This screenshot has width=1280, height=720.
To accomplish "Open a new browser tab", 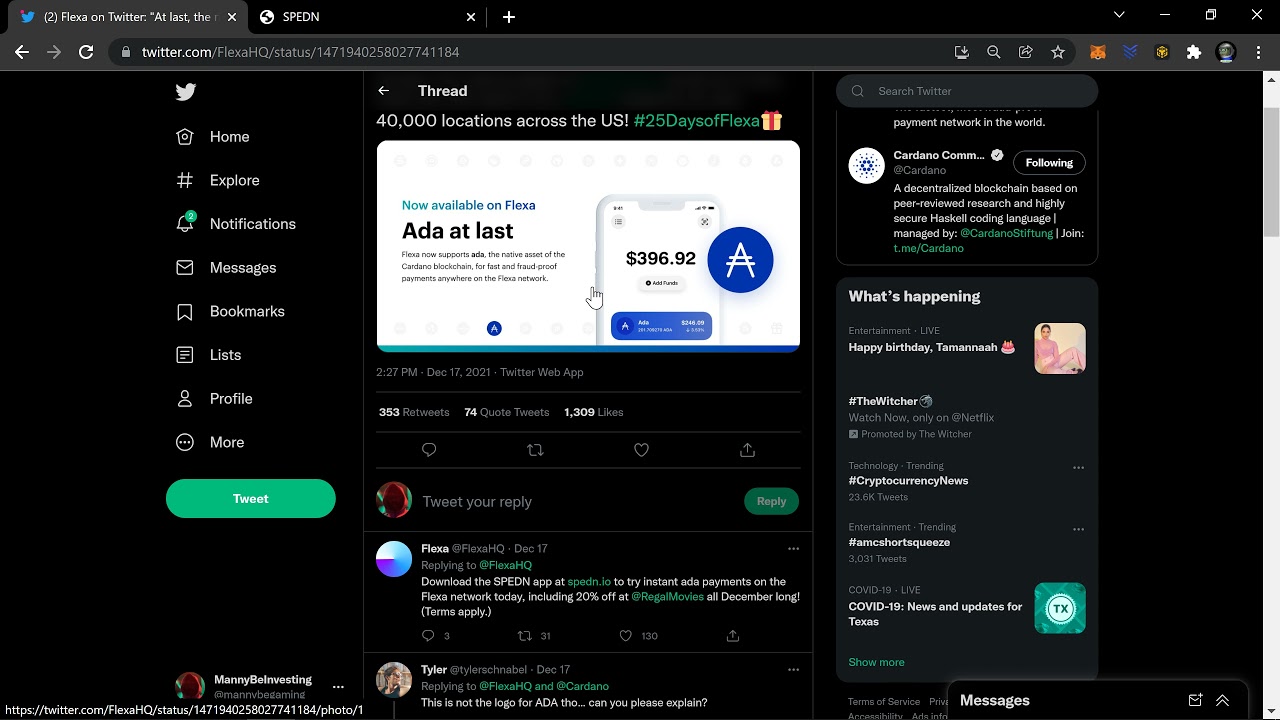I will click(509, 17).
